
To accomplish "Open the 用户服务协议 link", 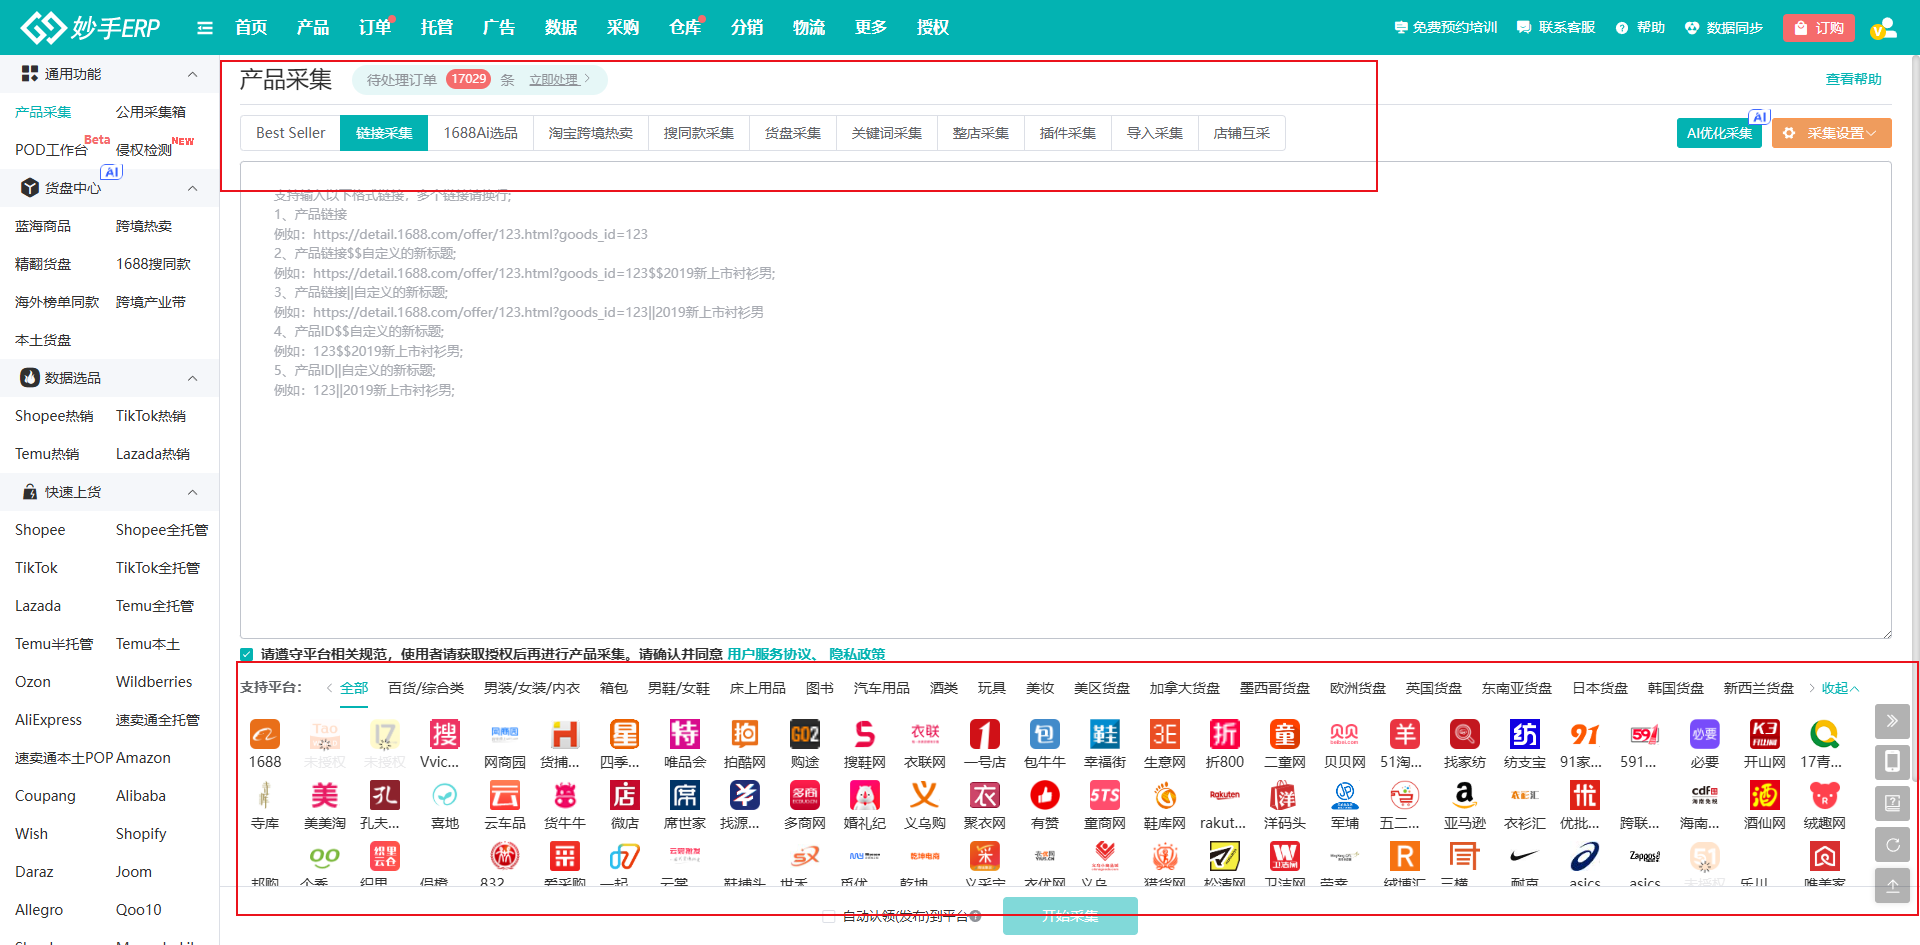I will (x=769, y=654).
